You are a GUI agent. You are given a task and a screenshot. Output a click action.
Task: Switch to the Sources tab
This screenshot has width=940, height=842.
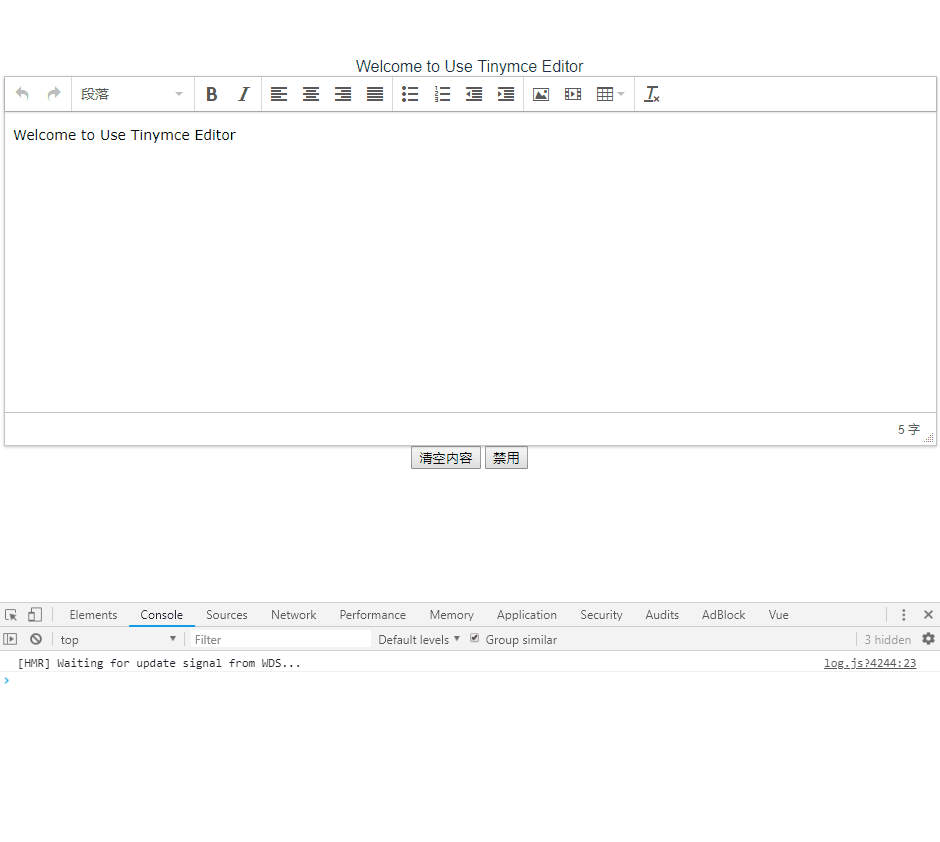point(227,615)
